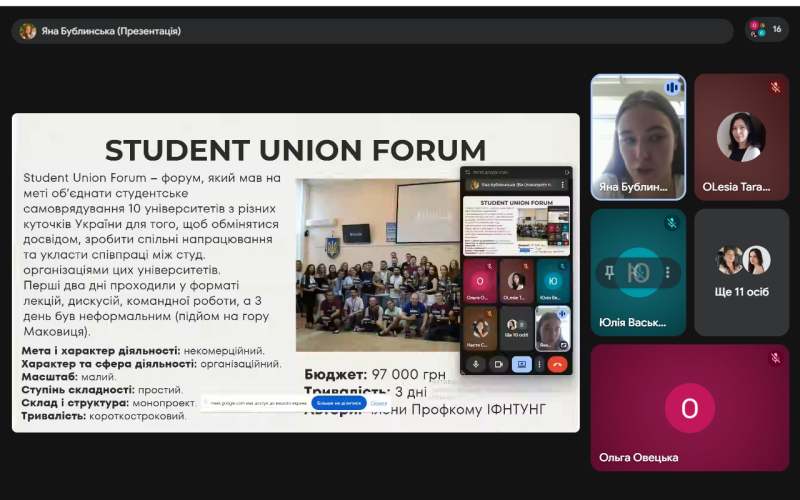Click Ольга Овецька's round O avatar
This screenshot has height=500, width=800.
coord(690,408)
